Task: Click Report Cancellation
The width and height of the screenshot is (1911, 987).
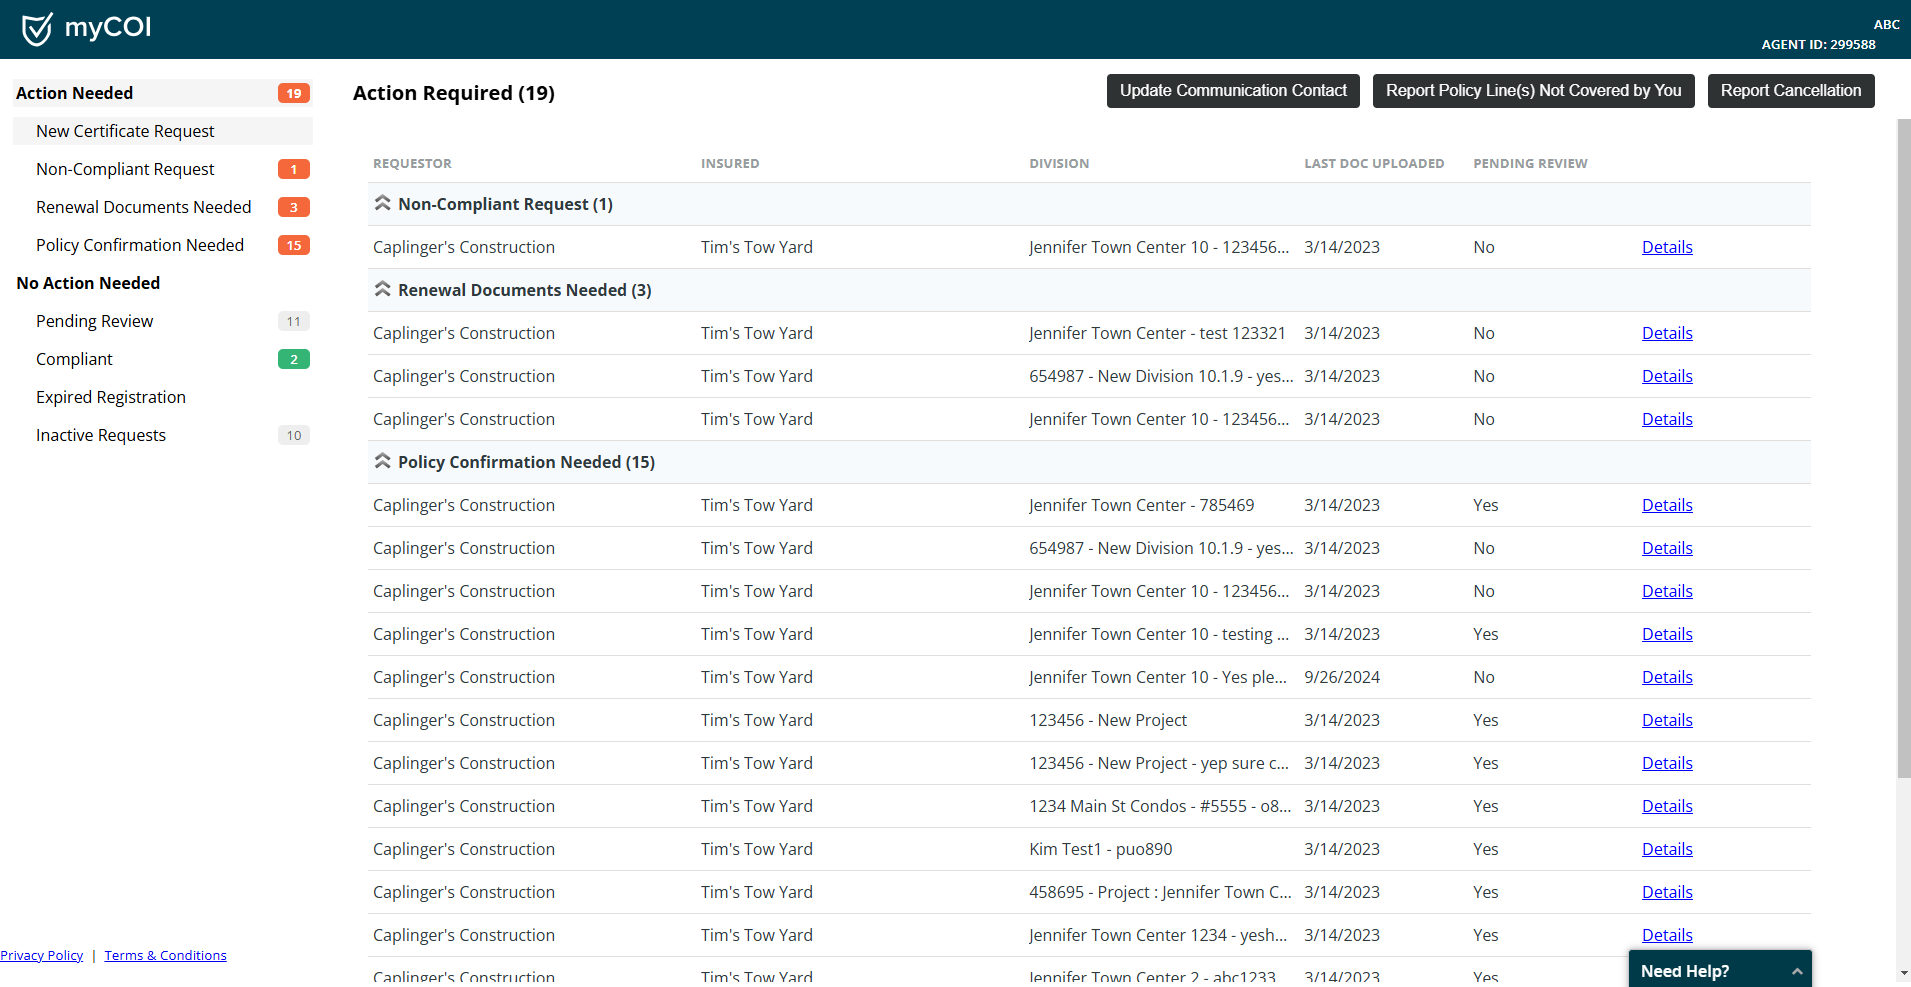Action: click(1790, 90)
